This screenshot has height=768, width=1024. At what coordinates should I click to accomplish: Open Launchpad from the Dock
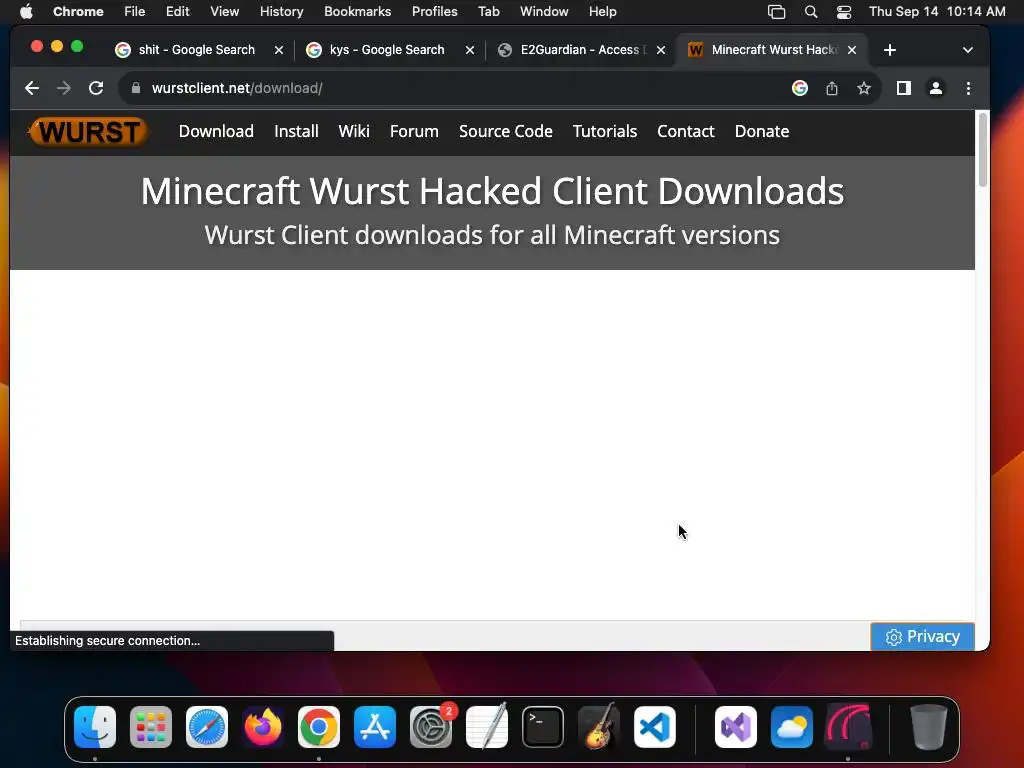(151, 727)
